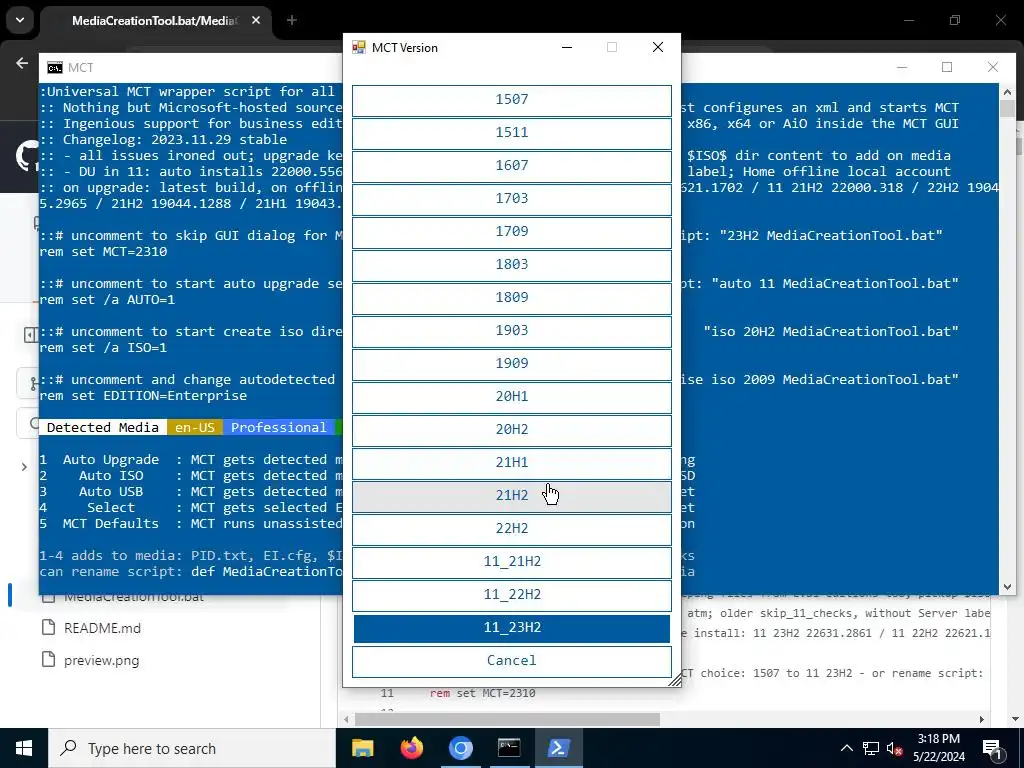
Task: Click the MCT console window icon
Action: pyautogui.click(x=55, y=67)
